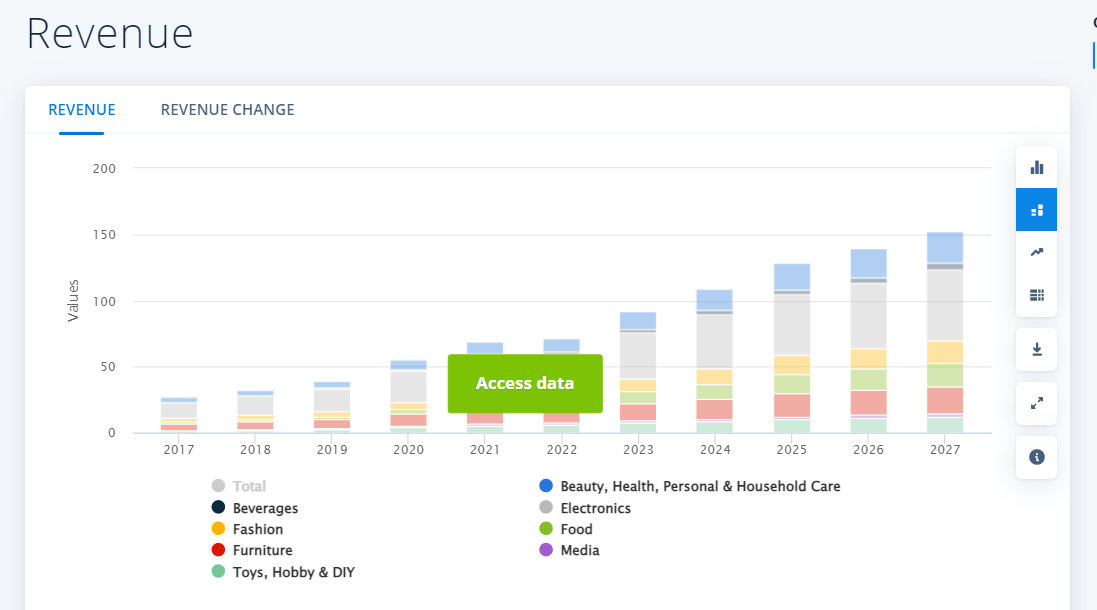Open the chart info icon
The width and height of the screenshot is (1097, 610).
click(x=1036, y=457)
